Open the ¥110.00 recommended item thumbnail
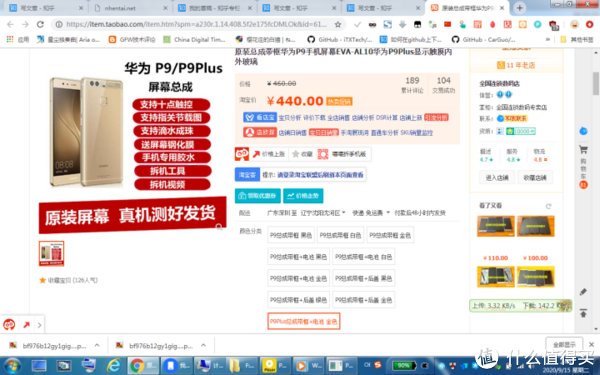The height and width of the screenshot is (375, 600). (496, 226)
